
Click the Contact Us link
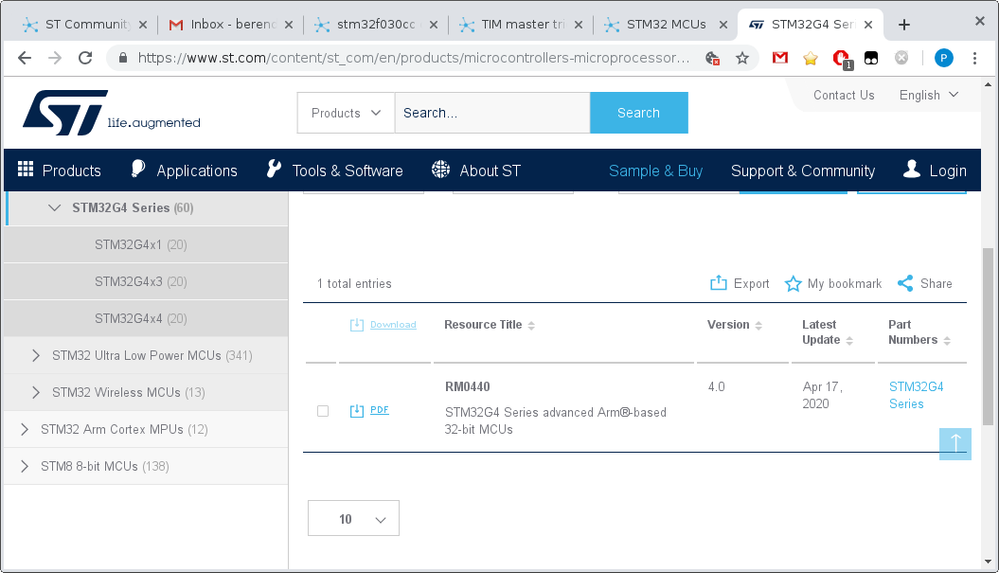coord(844,95)
